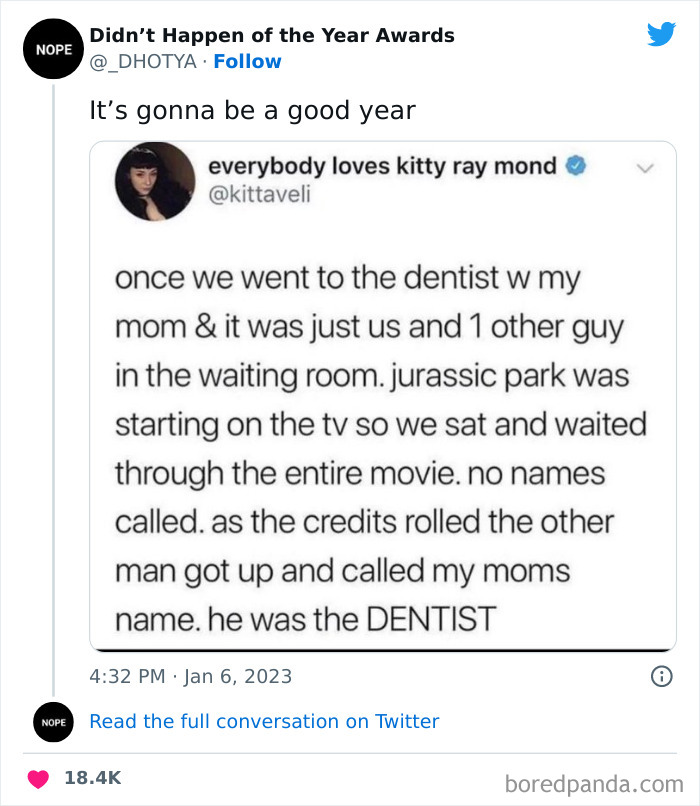Follow the @_DHOTYA account
The width and height of the screenshot is (700, 806).
(x=247, y=62)
